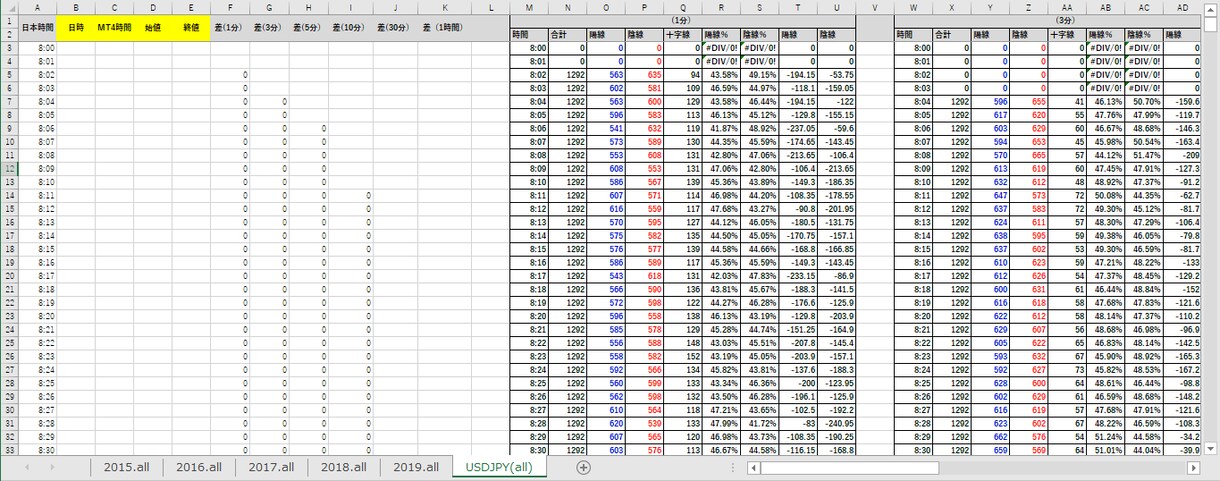Viewport: 1220px width, 481px height.
Task: Click the 差(1分) header cell
Action: coord(230,28)
